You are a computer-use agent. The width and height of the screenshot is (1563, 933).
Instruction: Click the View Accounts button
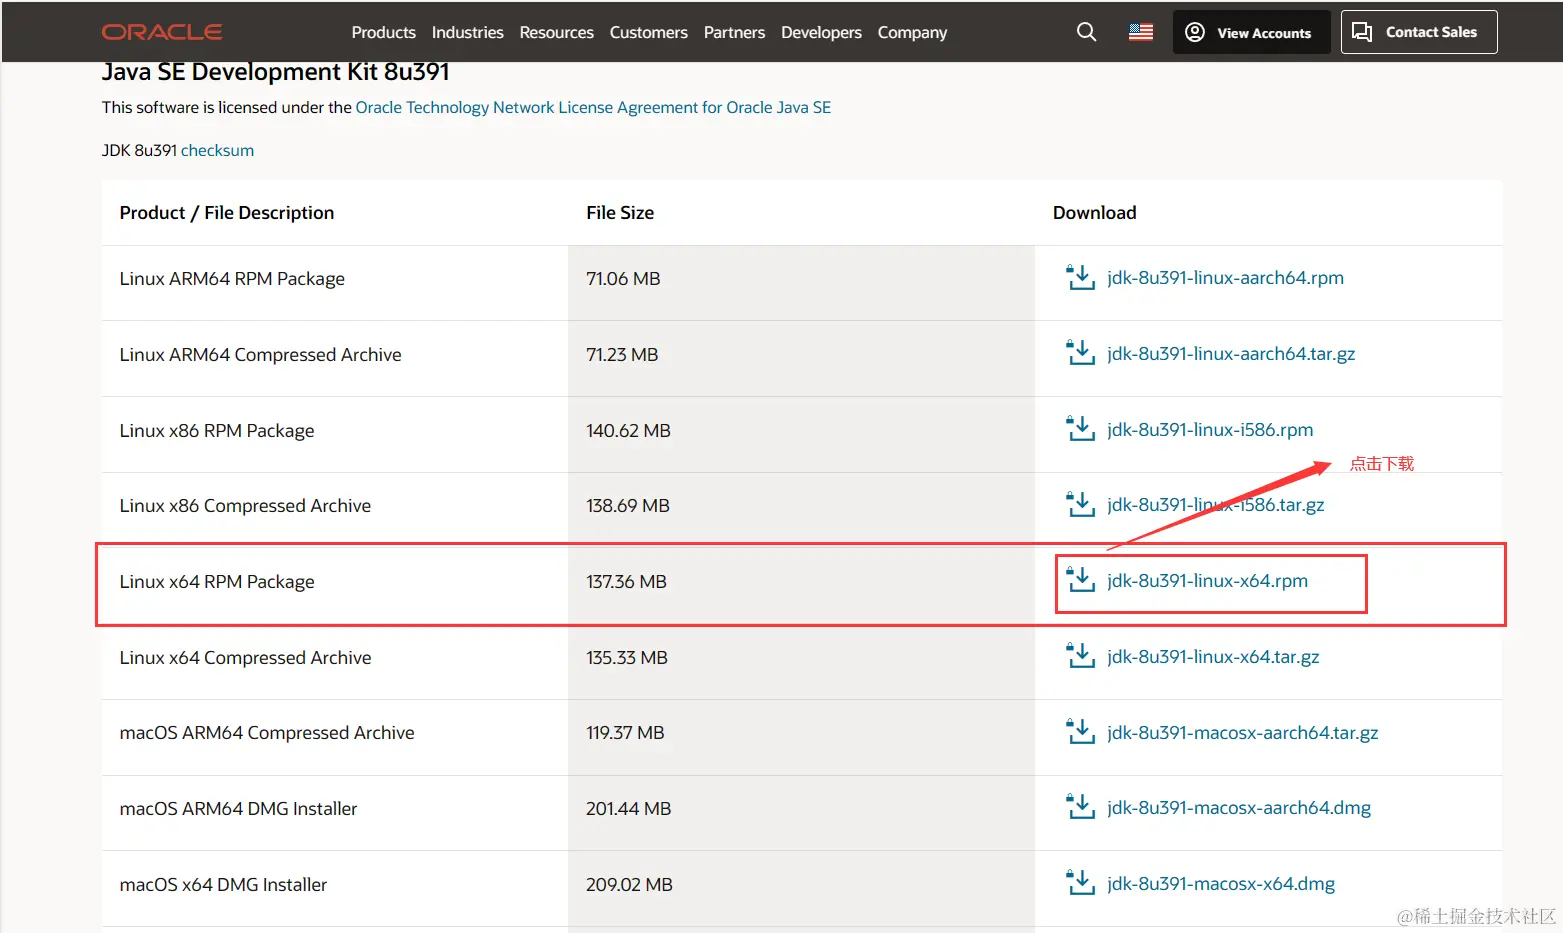click(x=1251, y=32)
